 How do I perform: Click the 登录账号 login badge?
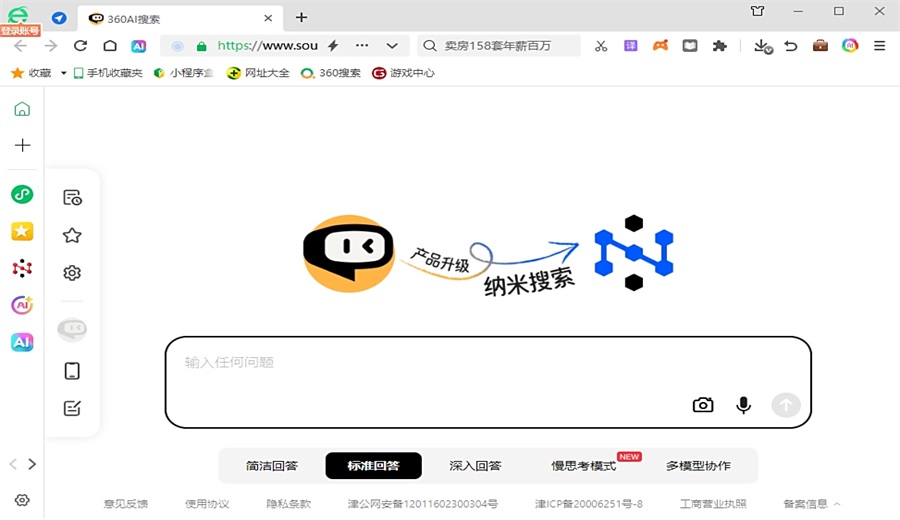tap(20, 30)
